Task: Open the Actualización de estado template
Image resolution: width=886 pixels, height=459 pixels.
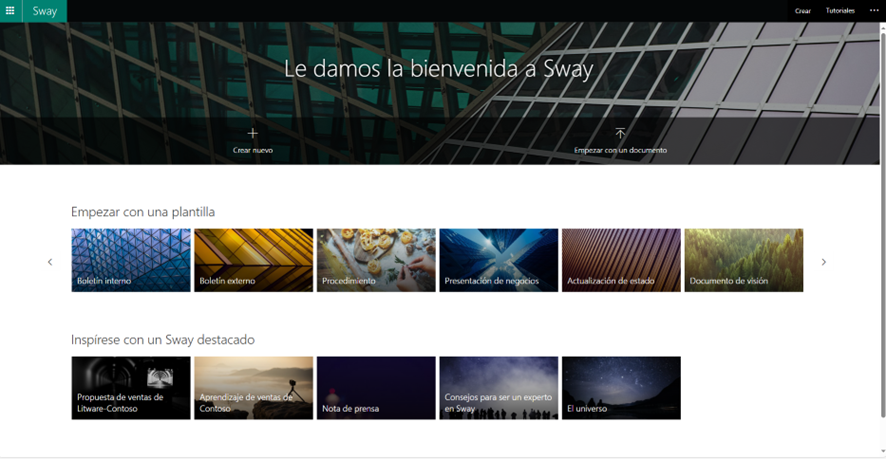Action: pyautogui.click(x=622, y=260)
